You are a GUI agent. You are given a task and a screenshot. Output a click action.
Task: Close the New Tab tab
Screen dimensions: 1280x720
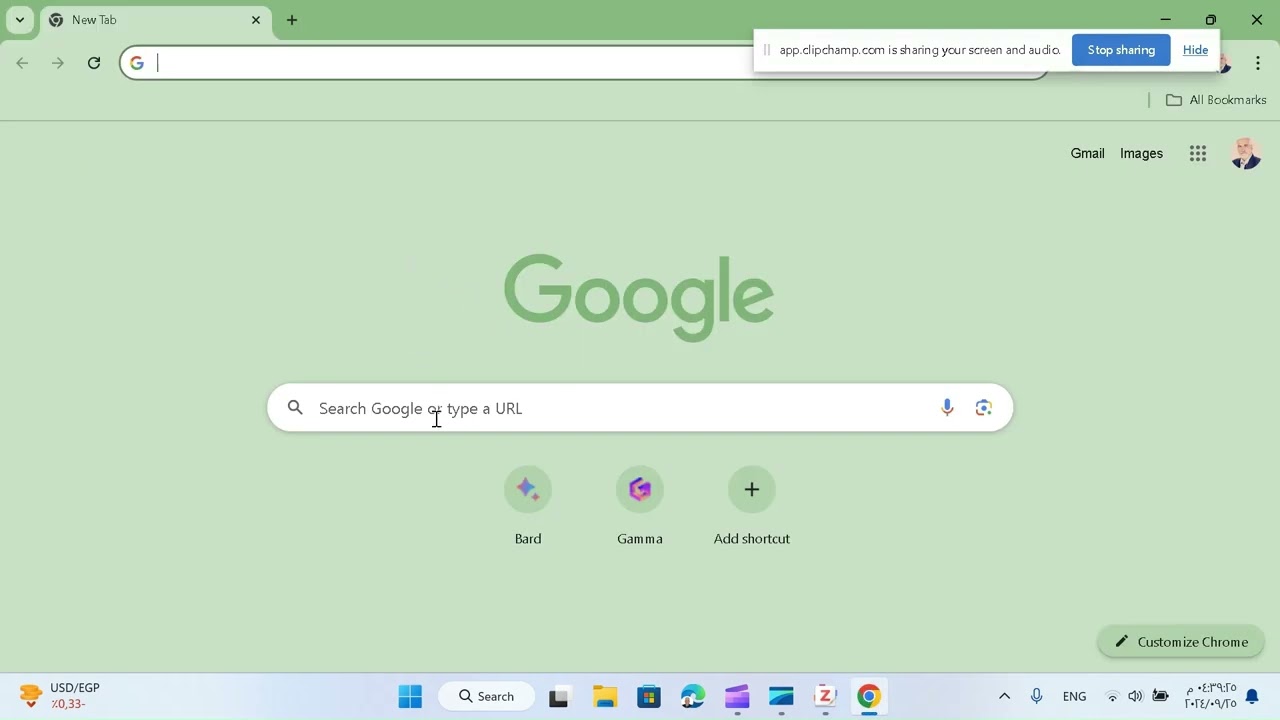point(256,20)
